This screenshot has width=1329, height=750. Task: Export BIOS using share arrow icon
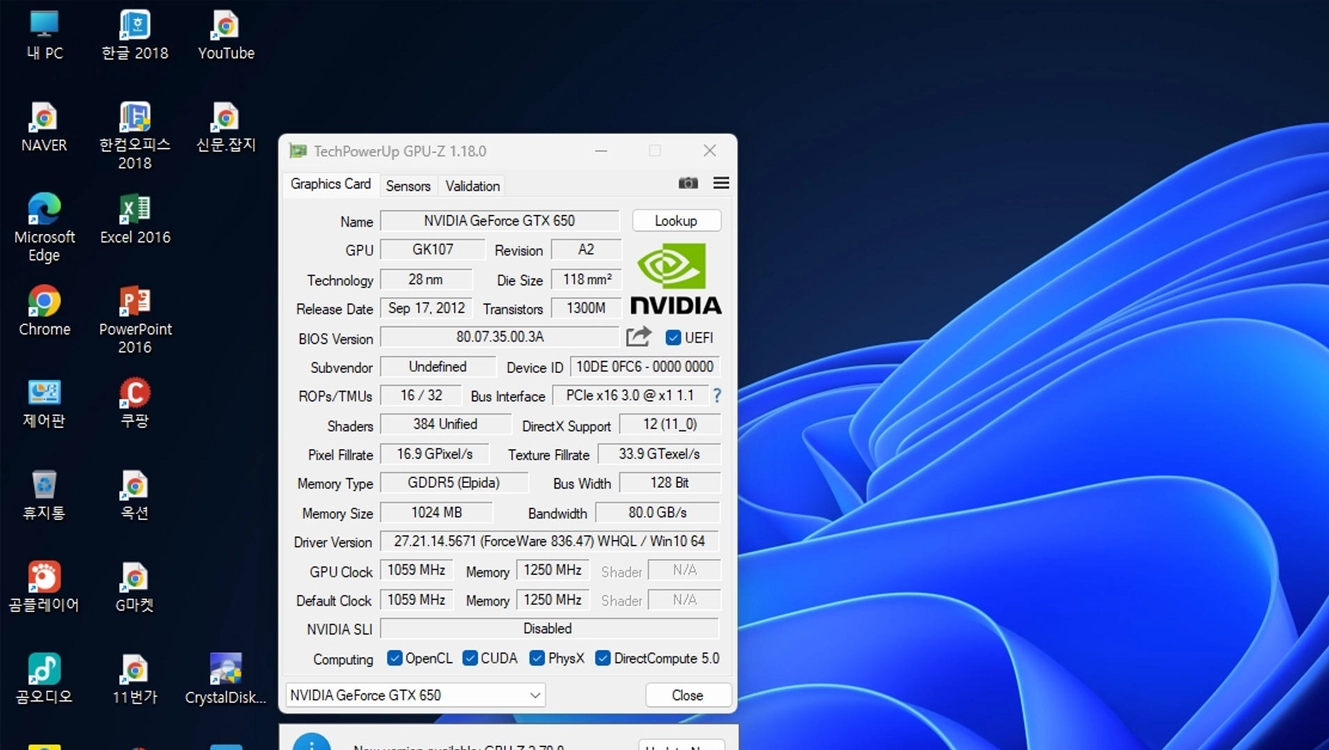point(639,337)
